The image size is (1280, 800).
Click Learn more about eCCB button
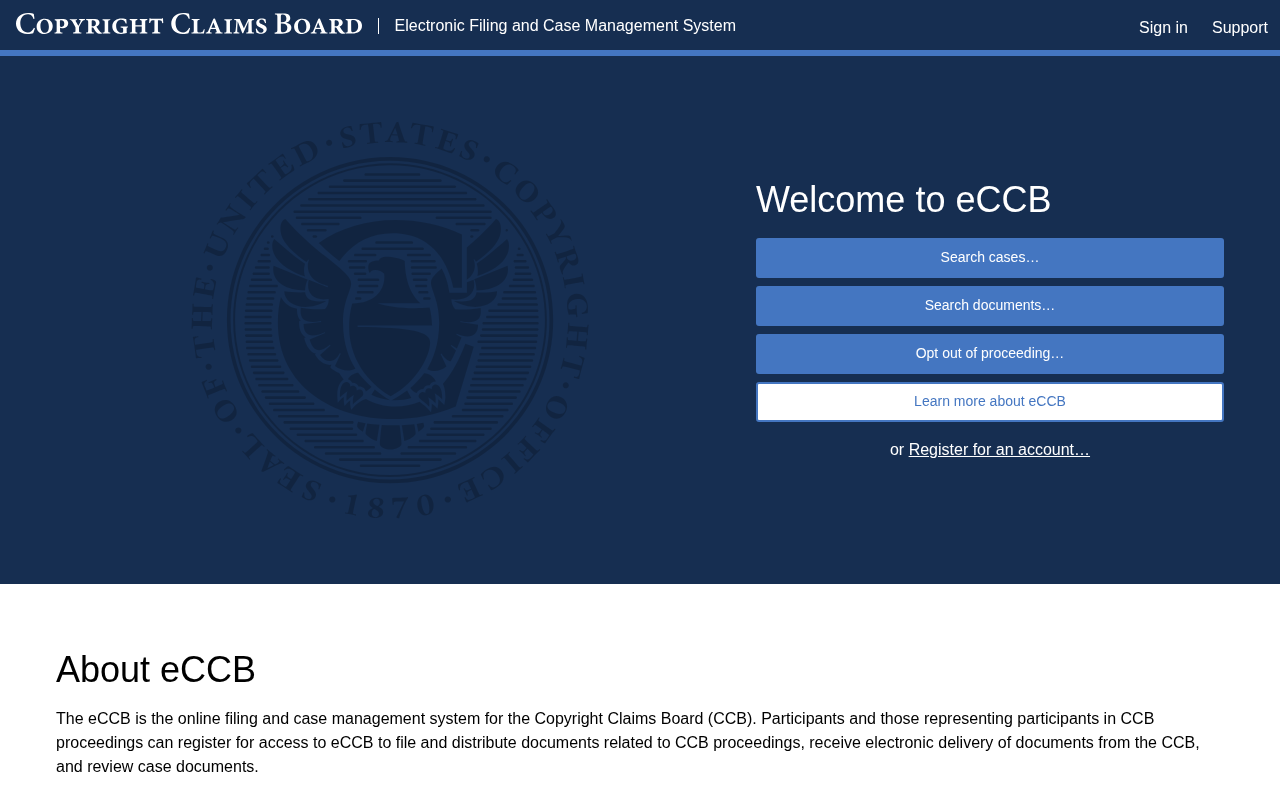[990, 402]
